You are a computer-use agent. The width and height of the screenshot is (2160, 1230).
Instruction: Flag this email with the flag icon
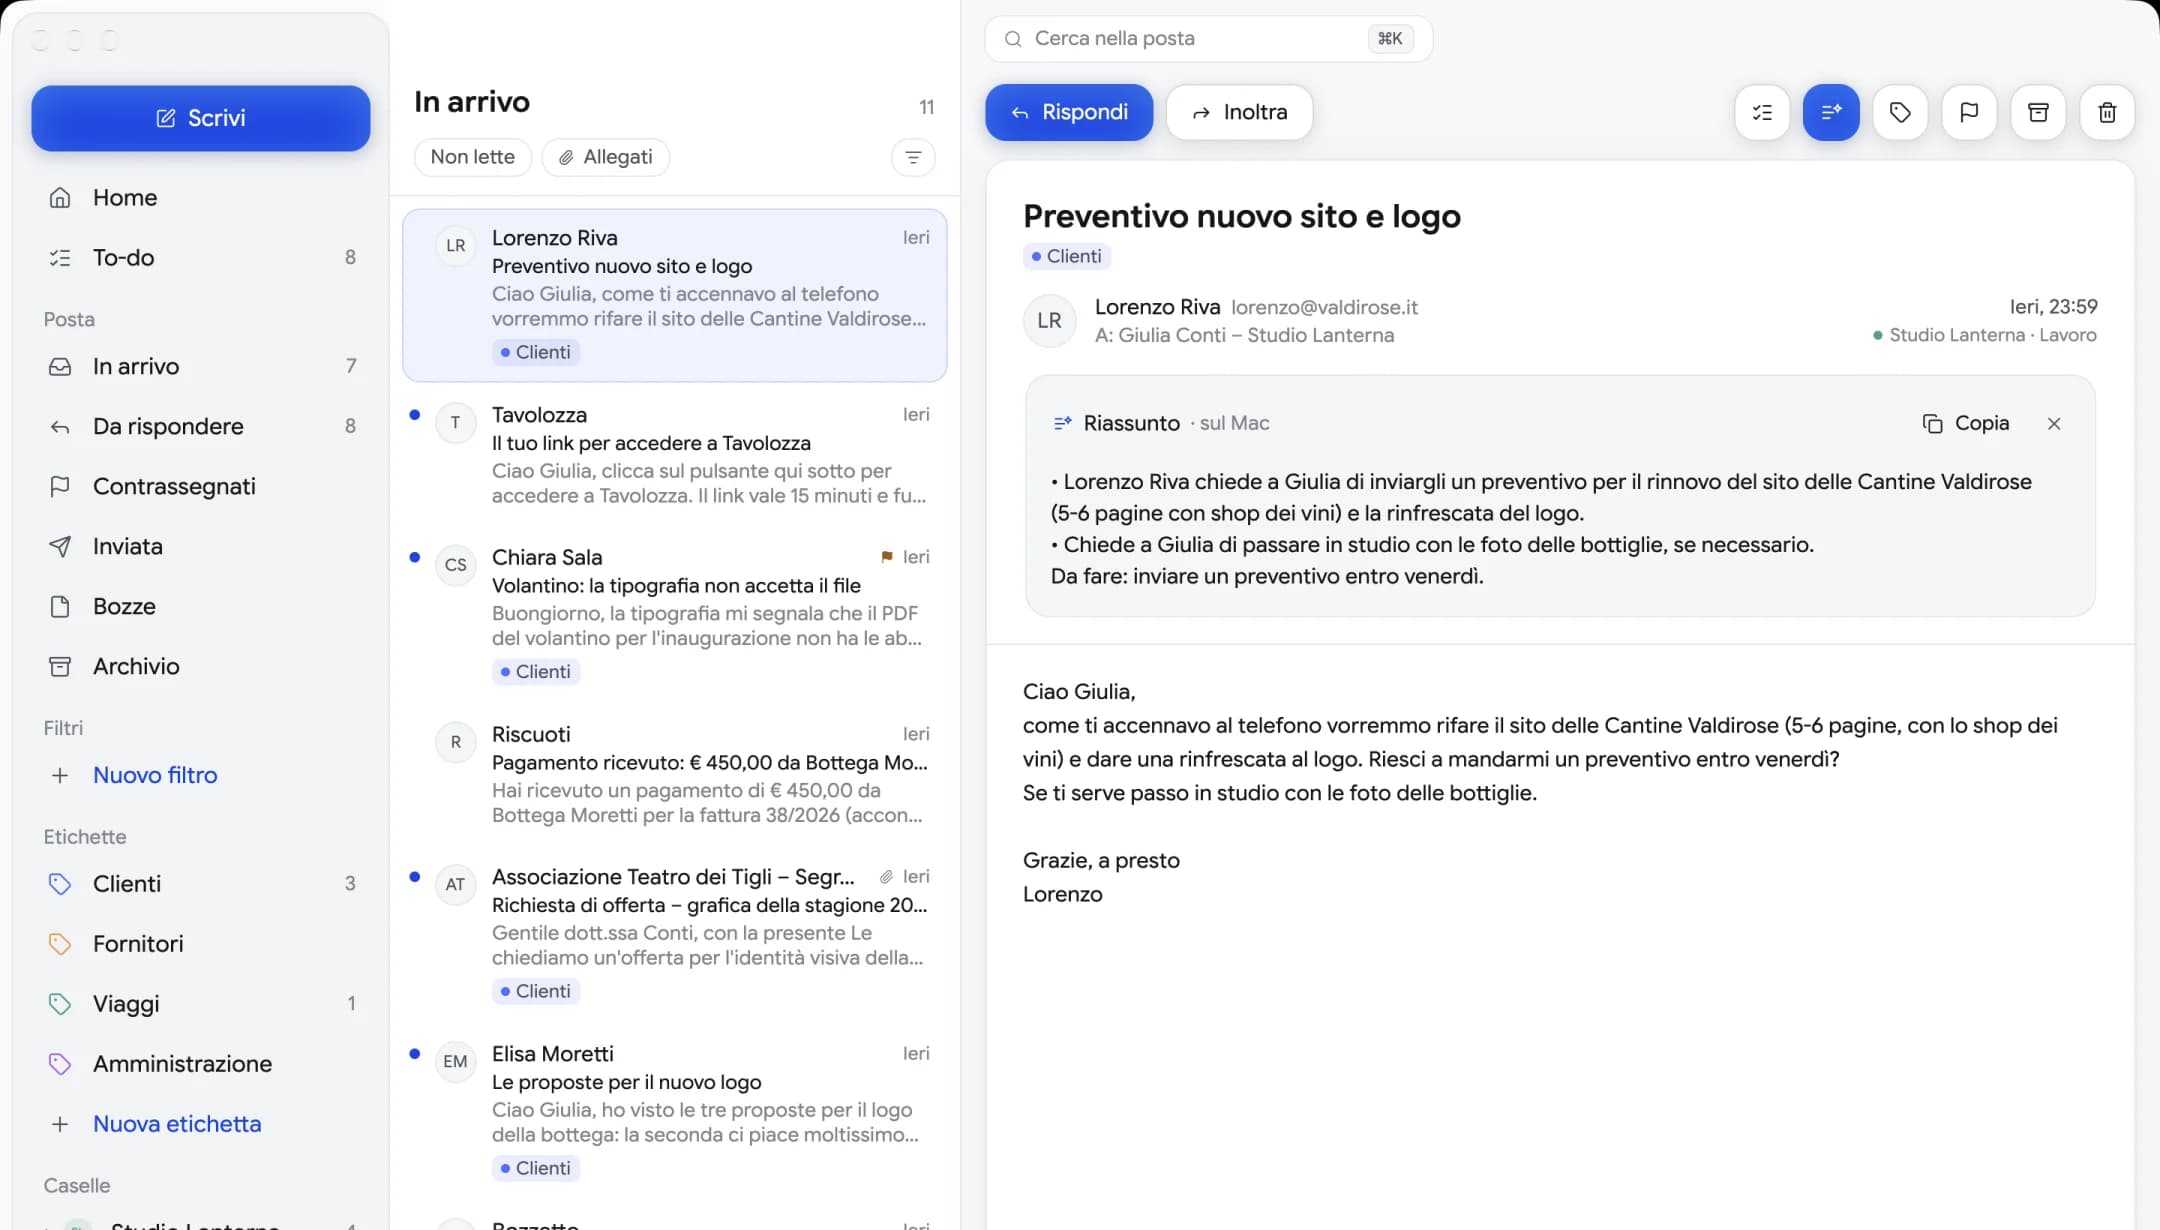(1969, 113)
